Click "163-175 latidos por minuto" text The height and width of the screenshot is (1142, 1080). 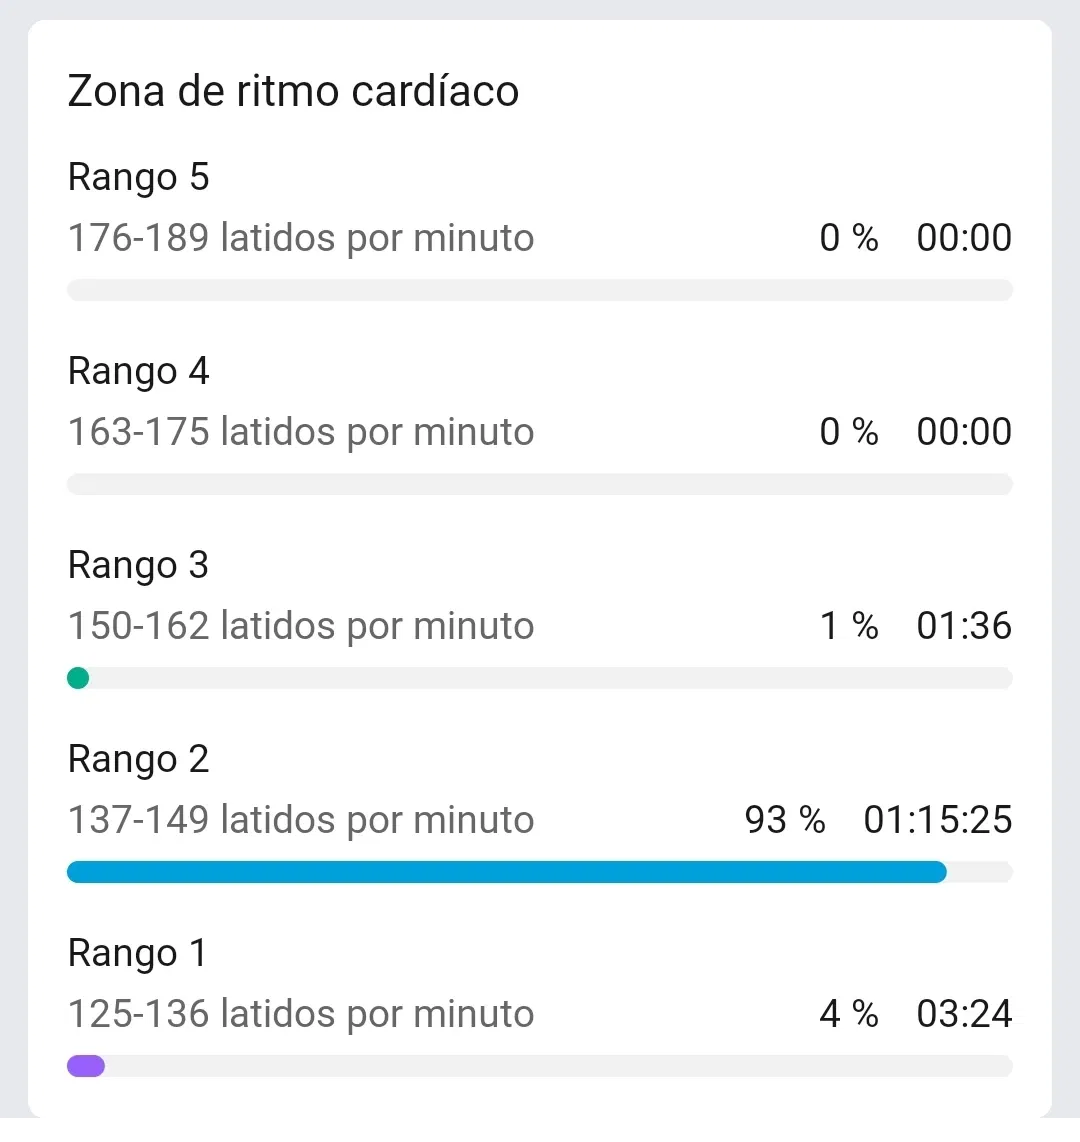point(300,433)
